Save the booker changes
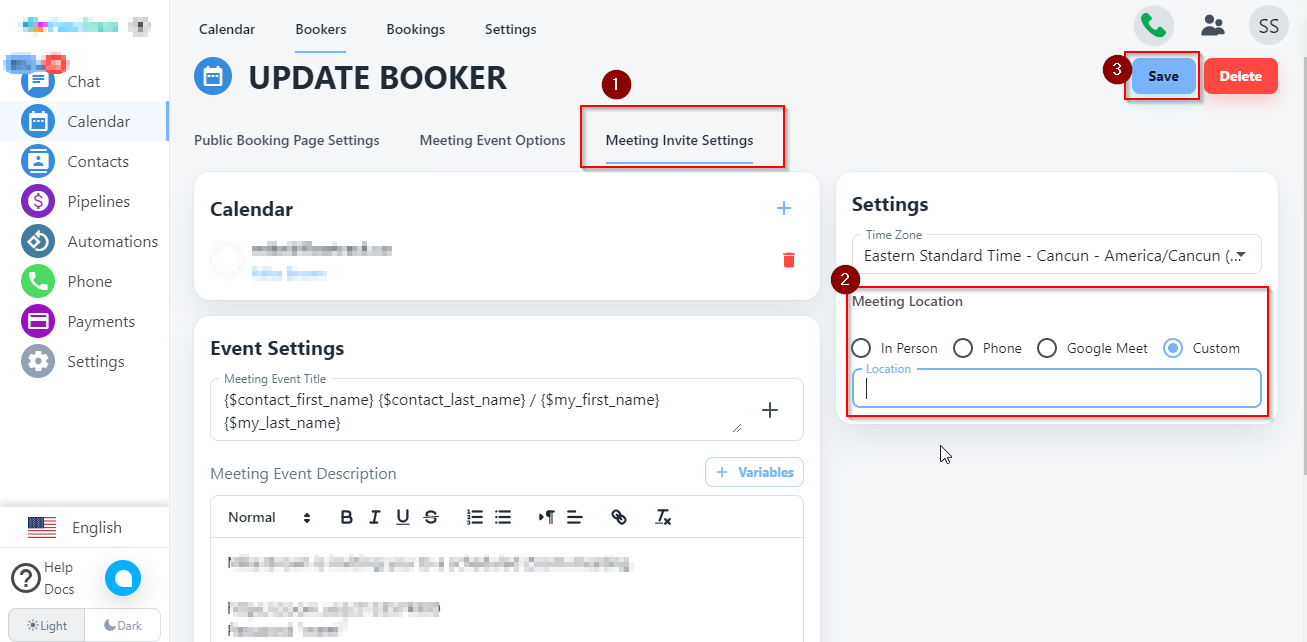 1163,76
